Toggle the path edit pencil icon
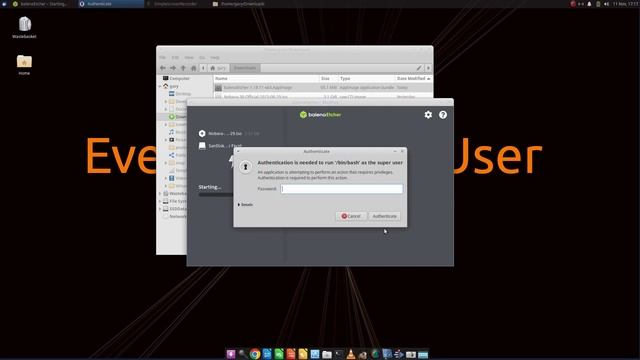The height and width of the screenshot is (360, 640). tap(419, 68)
